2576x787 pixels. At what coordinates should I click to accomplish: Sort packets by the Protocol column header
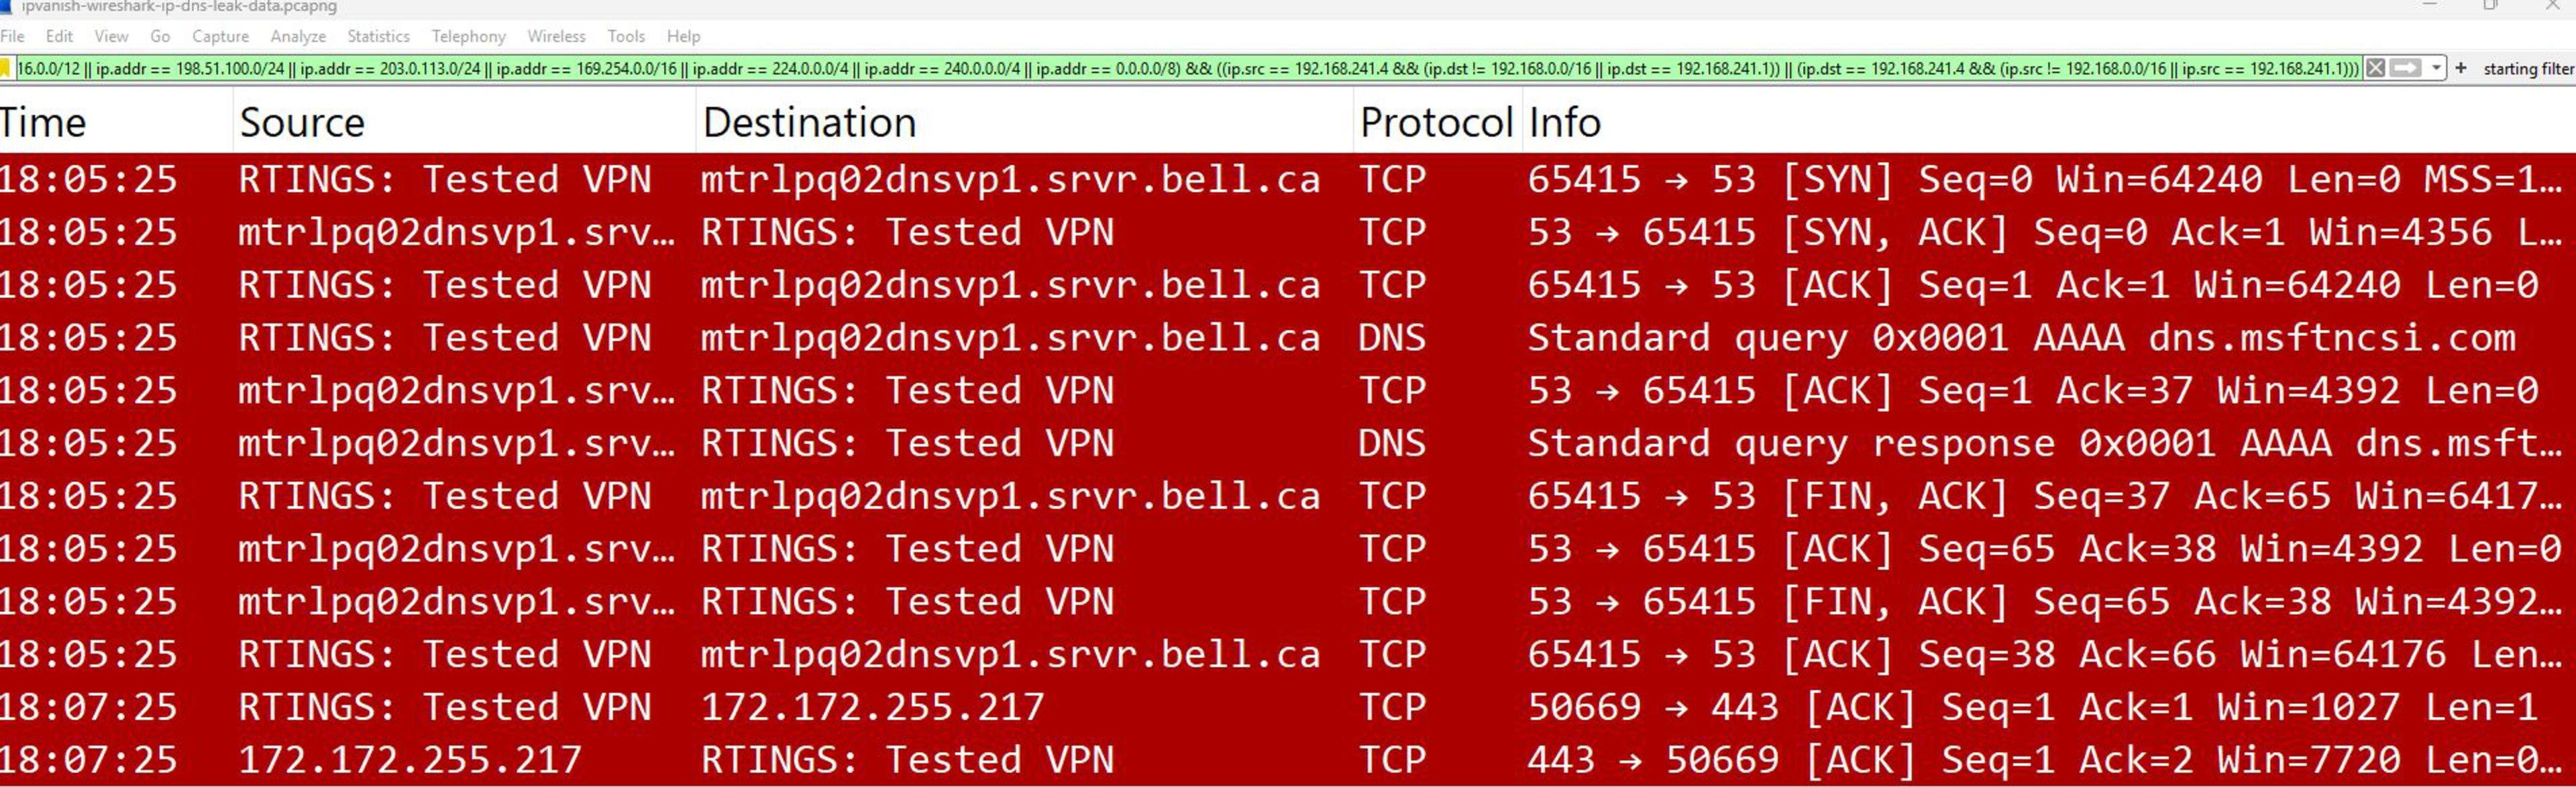click(x=1435, y=123)
